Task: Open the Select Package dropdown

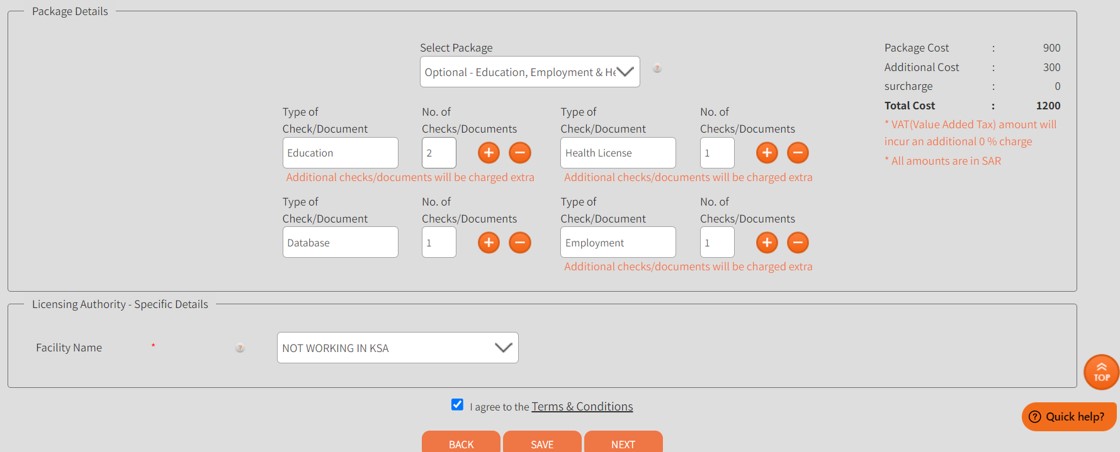Action: (530, 72)
